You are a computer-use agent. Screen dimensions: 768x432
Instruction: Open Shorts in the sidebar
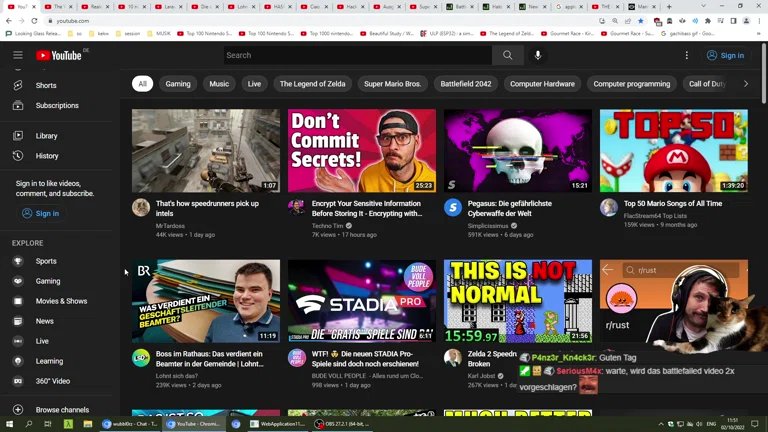(x=46, y=85)
